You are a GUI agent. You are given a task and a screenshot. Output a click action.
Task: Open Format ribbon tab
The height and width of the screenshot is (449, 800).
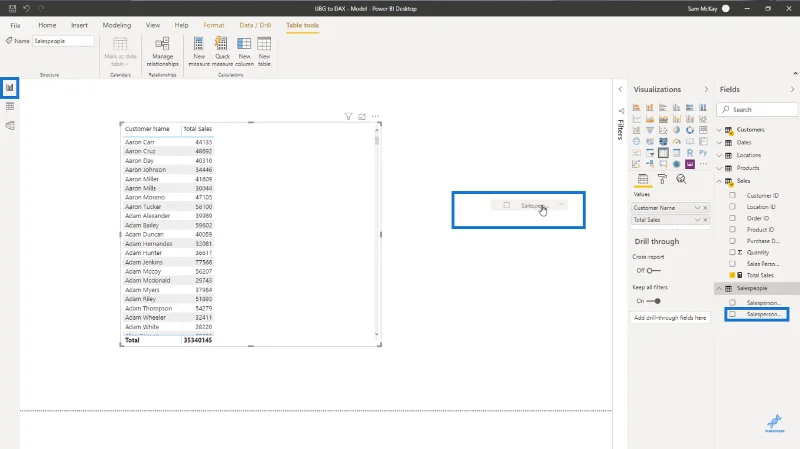[x=213, y=25]
